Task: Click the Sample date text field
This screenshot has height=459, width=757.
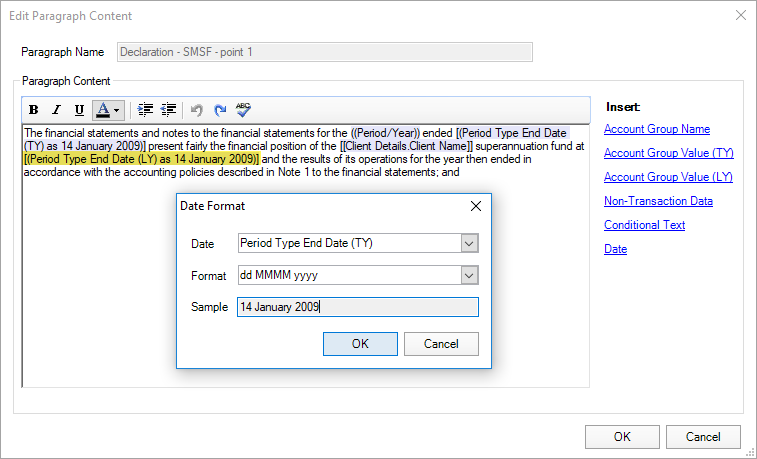Action: pos(357,308)
